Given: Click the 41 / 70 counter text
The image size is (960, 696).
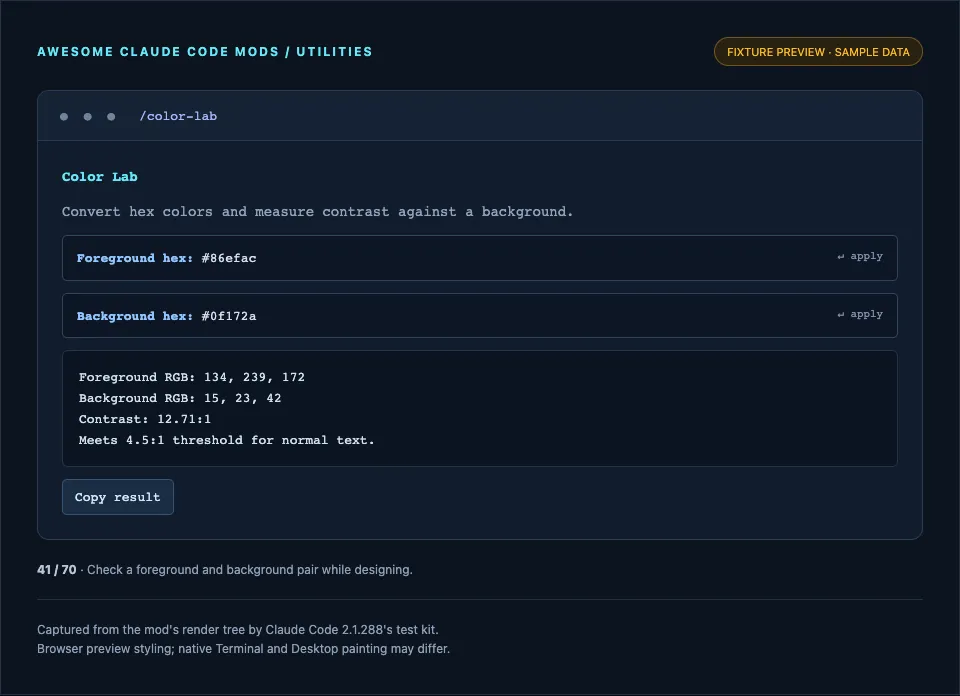Looking at the screenshot, I should click(56, 570).
